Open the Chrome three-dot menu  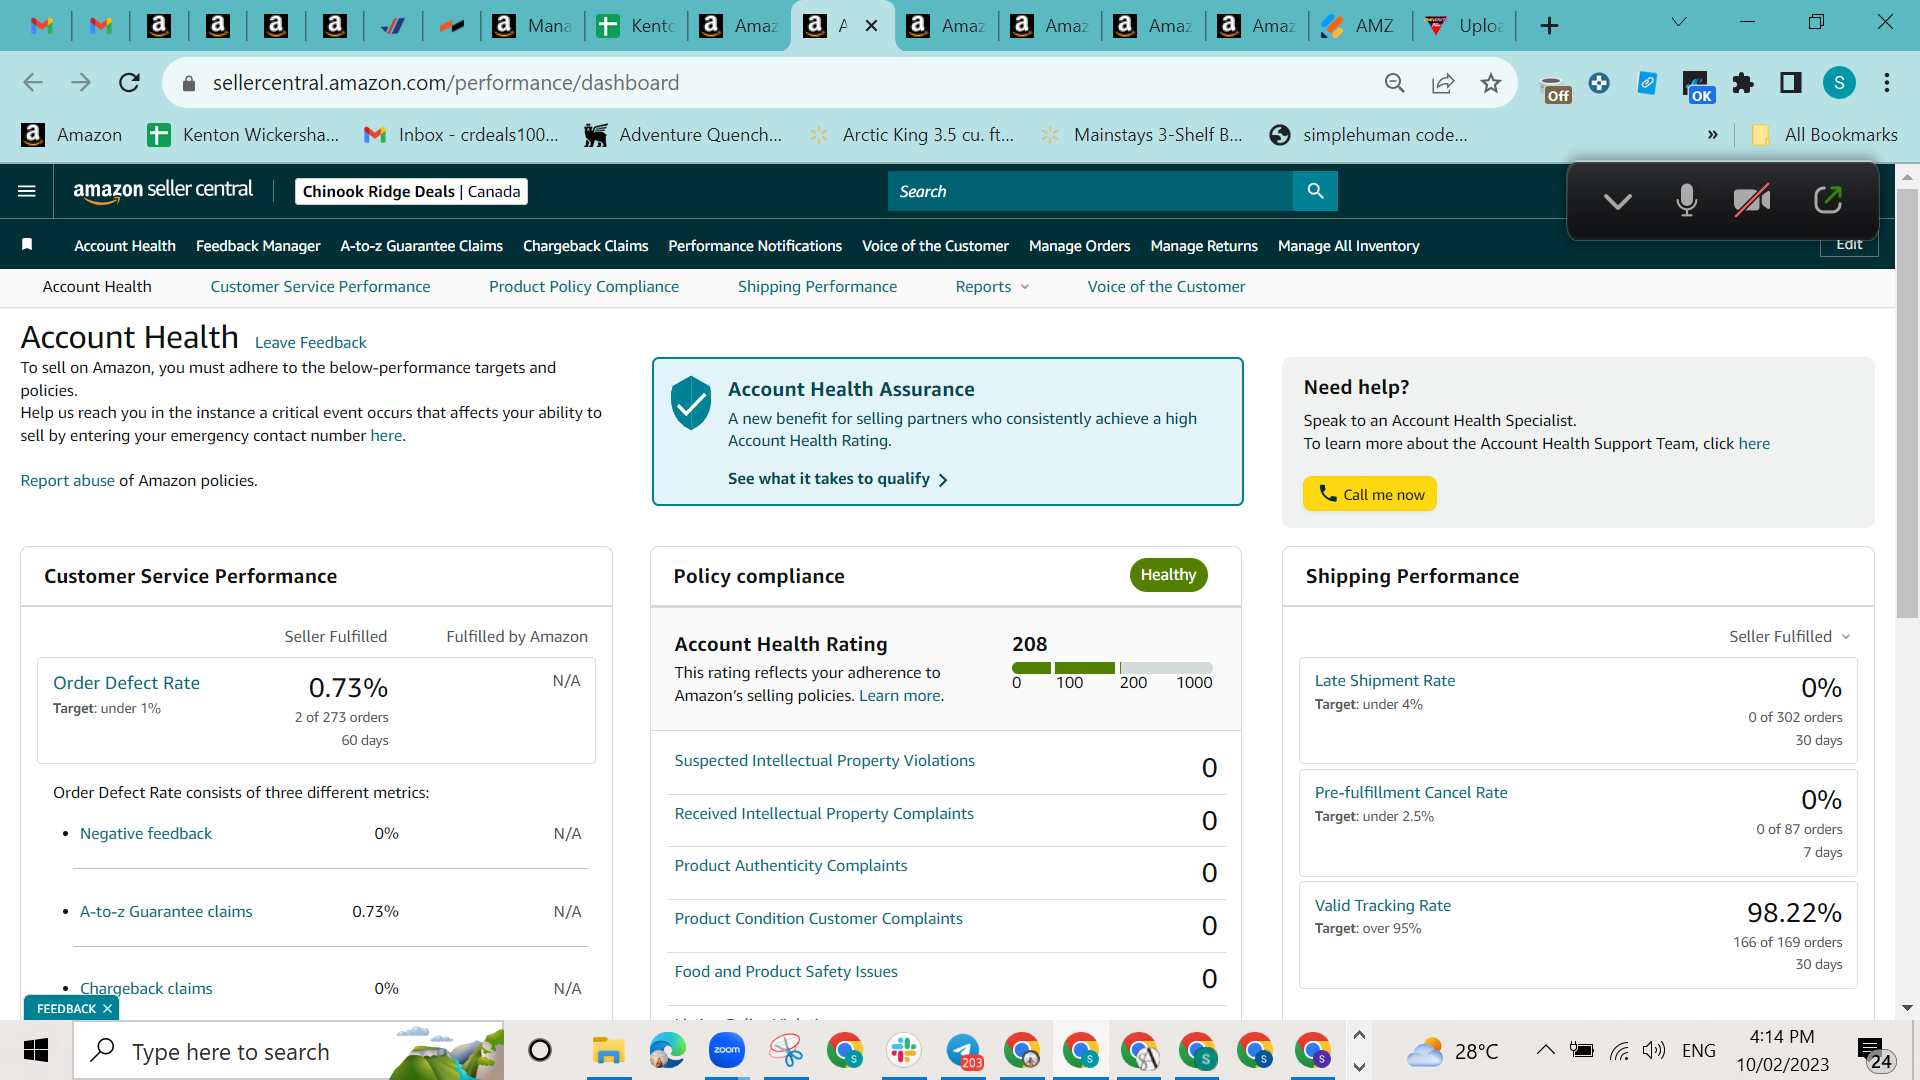pyautogui.click(x=1887, y=83)
